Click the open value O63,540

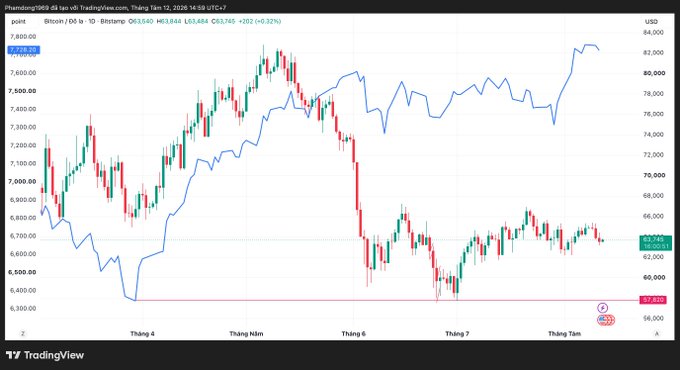click(141, 21)
